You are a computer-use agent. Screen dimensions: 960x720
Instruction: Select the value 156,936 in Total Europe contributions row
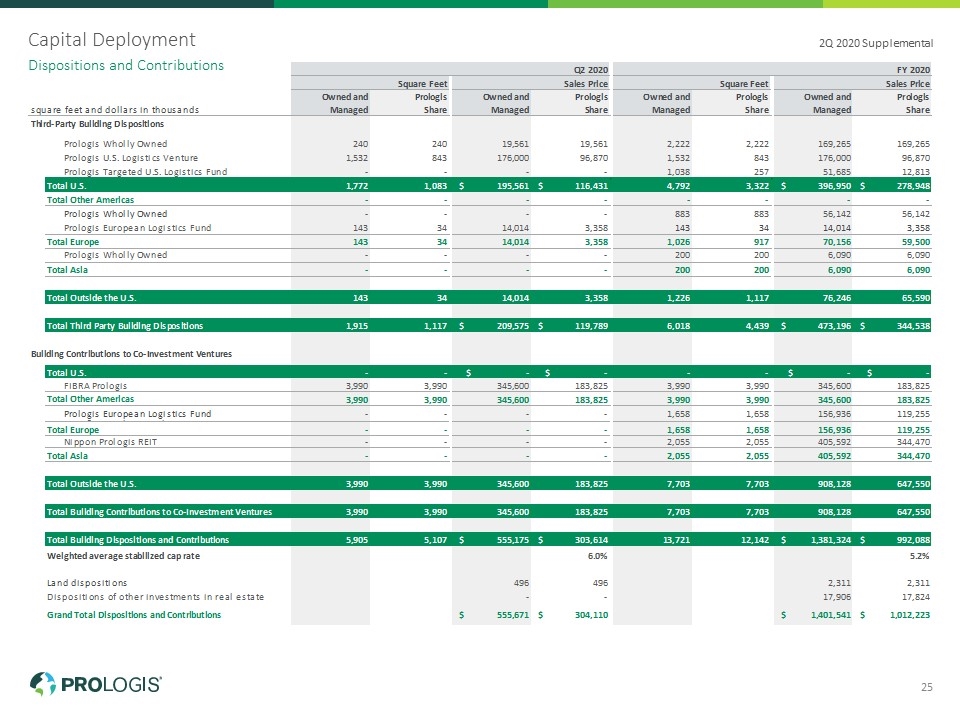[x=834, y=430]
